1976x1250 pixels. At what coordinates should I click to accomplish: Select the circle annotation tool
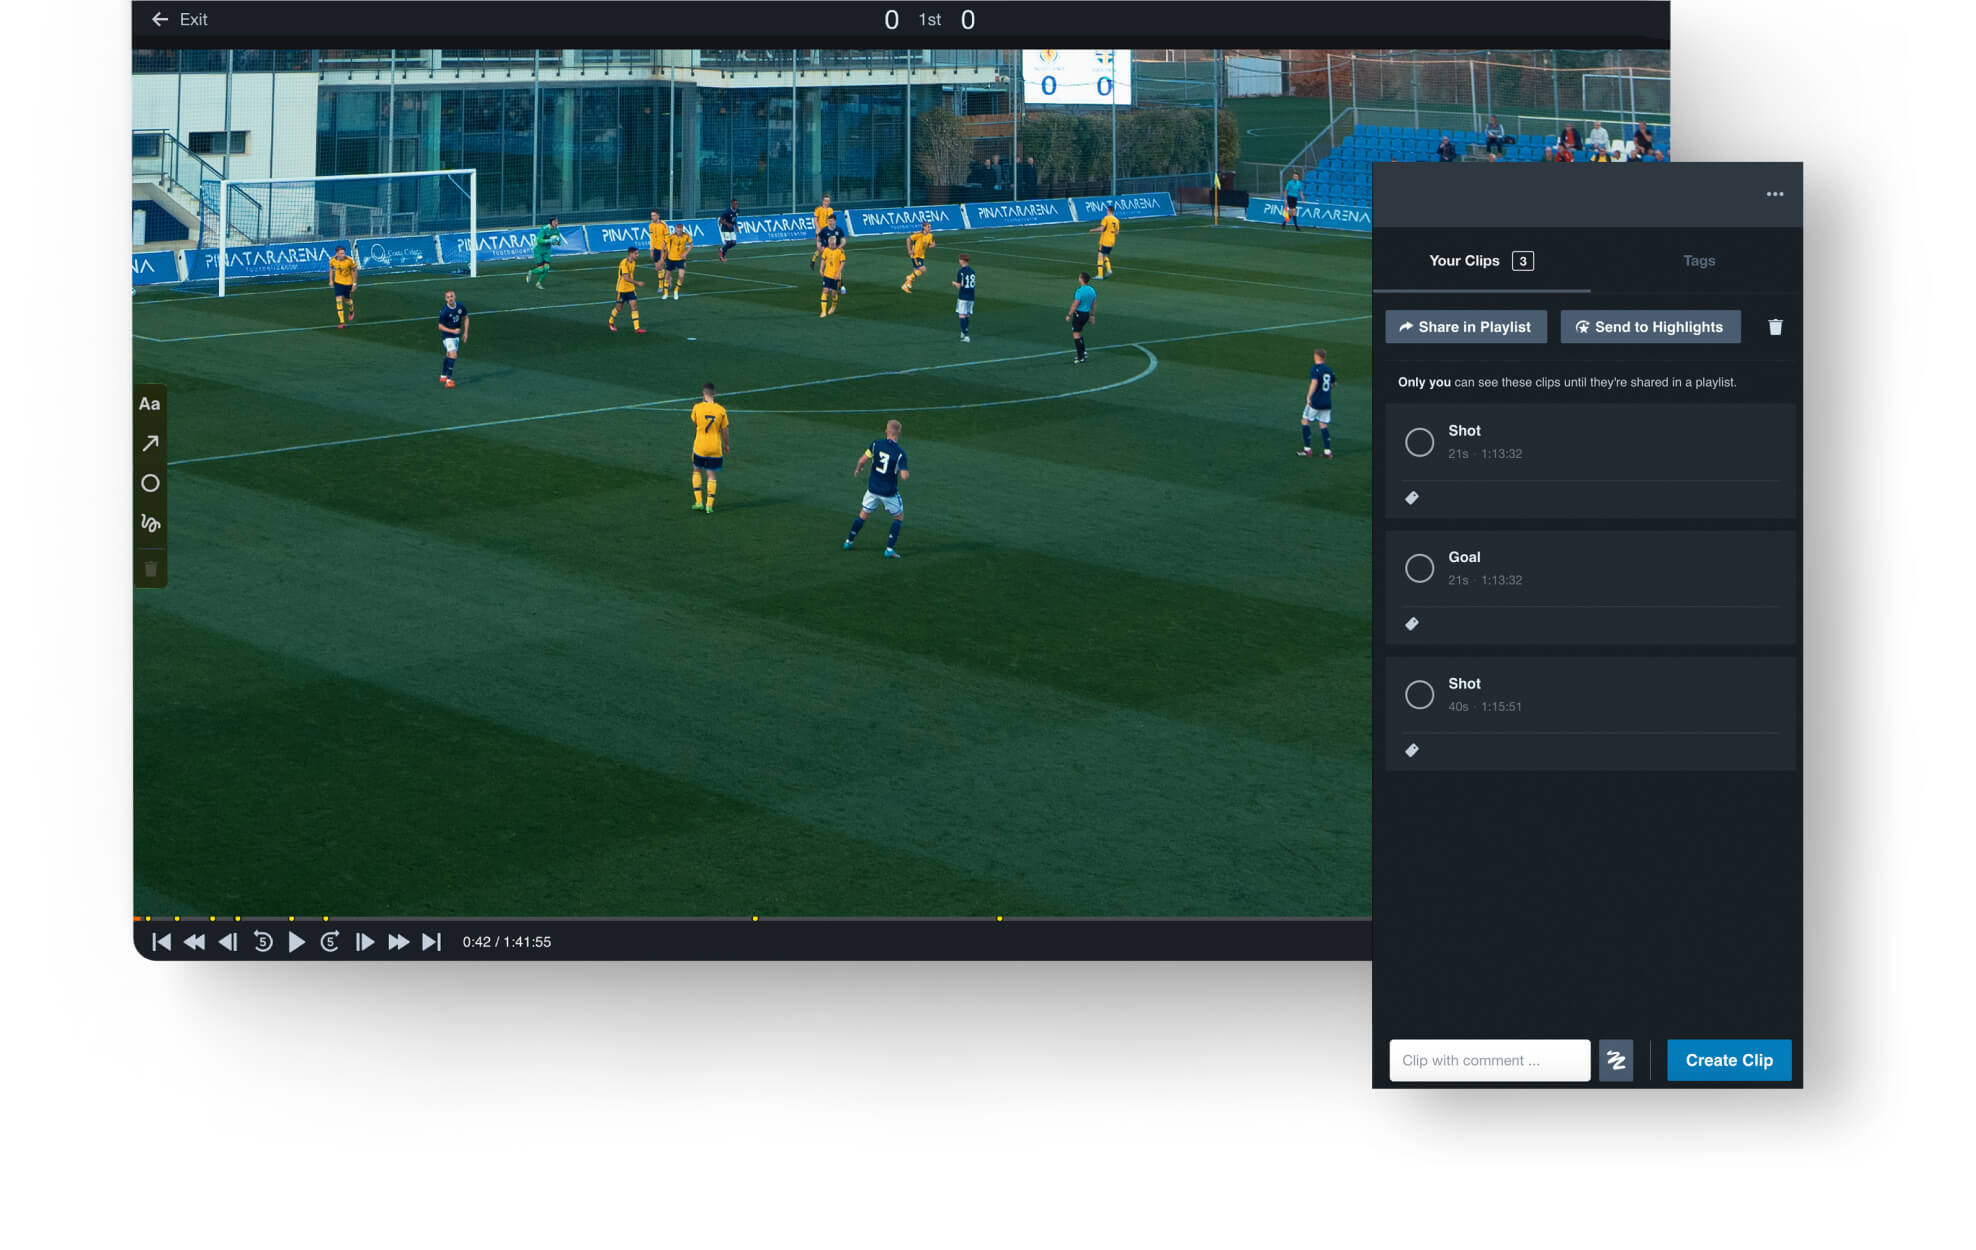point(150,483)
